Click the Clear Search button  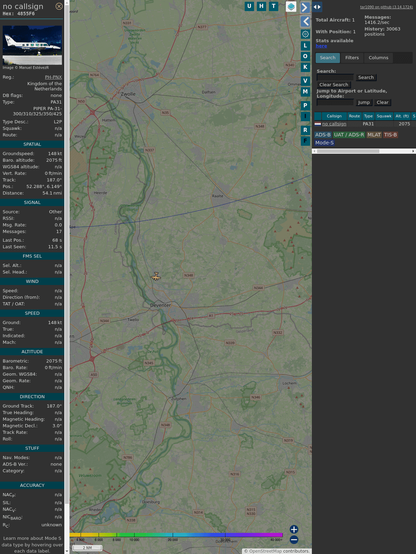click(334, 85)
